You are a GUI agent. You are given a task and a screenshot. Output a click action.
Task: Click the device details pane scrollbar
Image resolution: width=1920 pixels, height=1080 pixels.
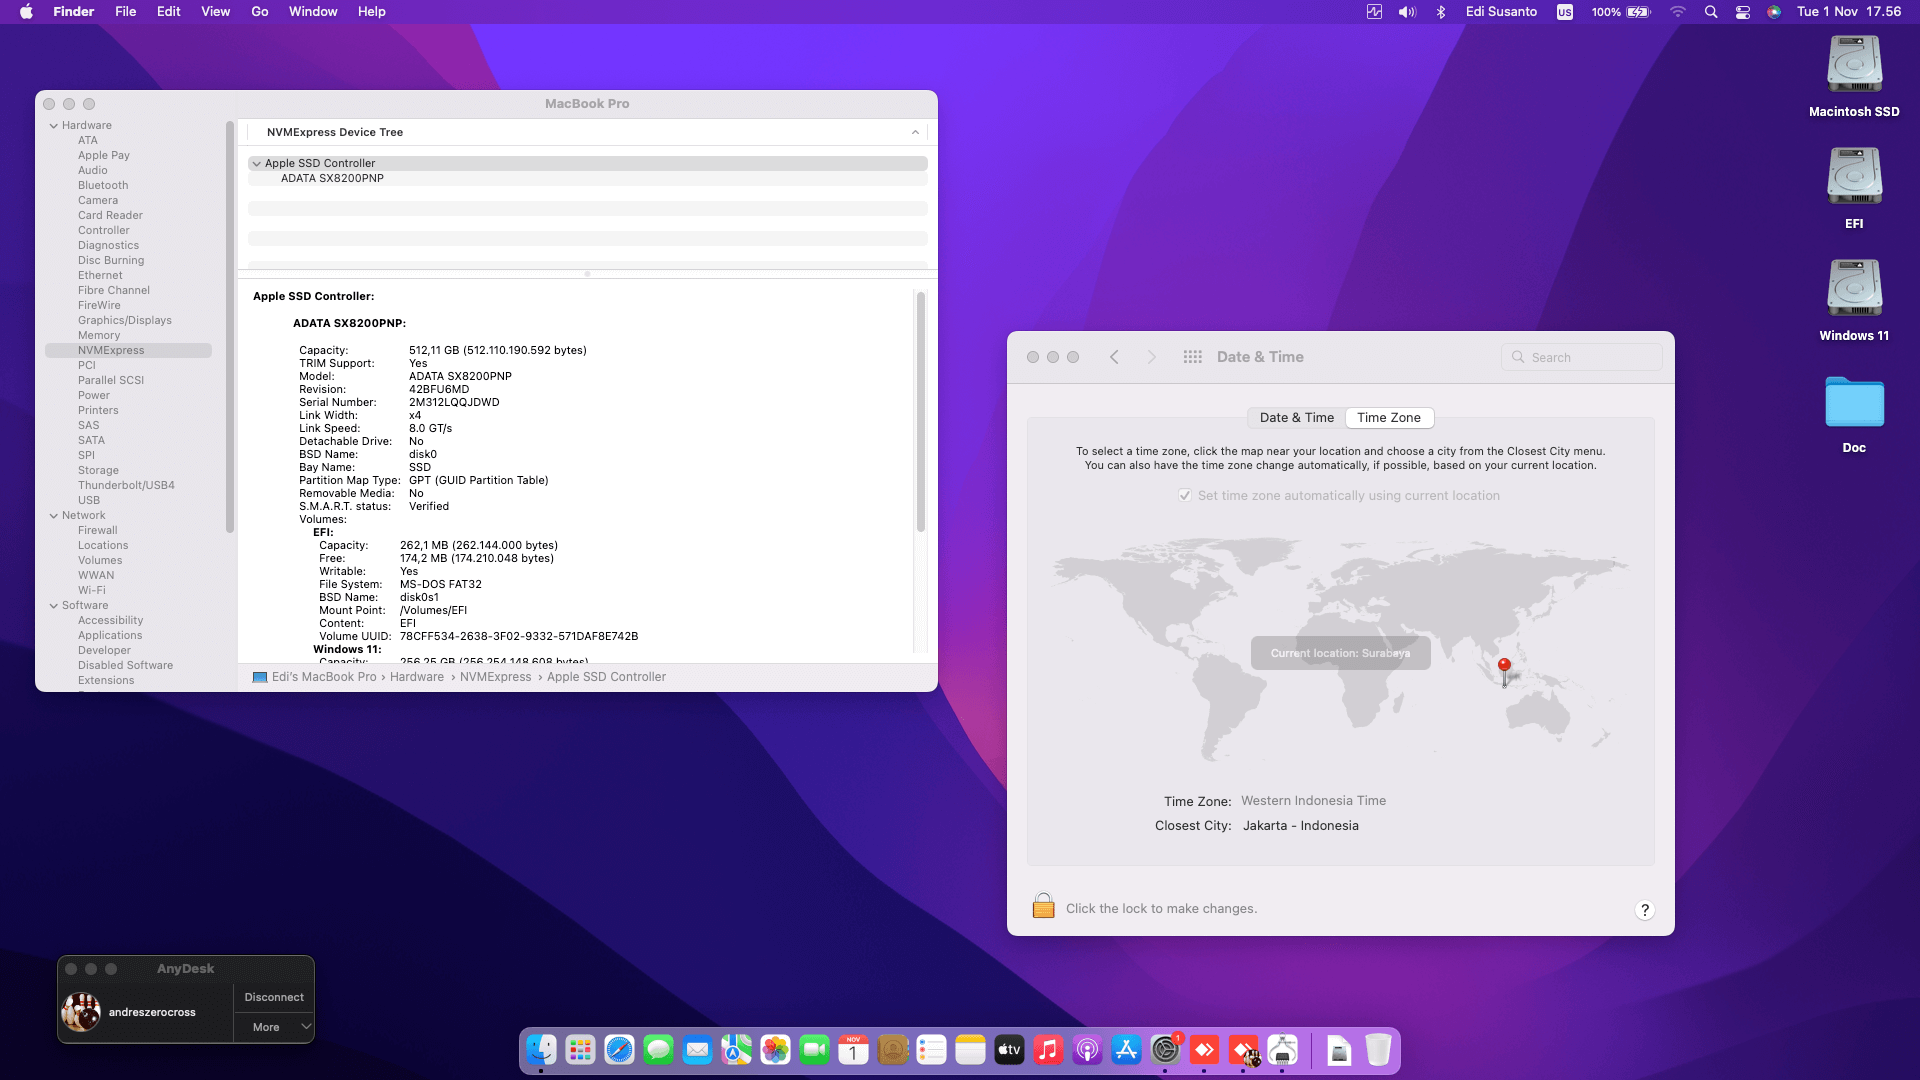(x=920, y=410)
